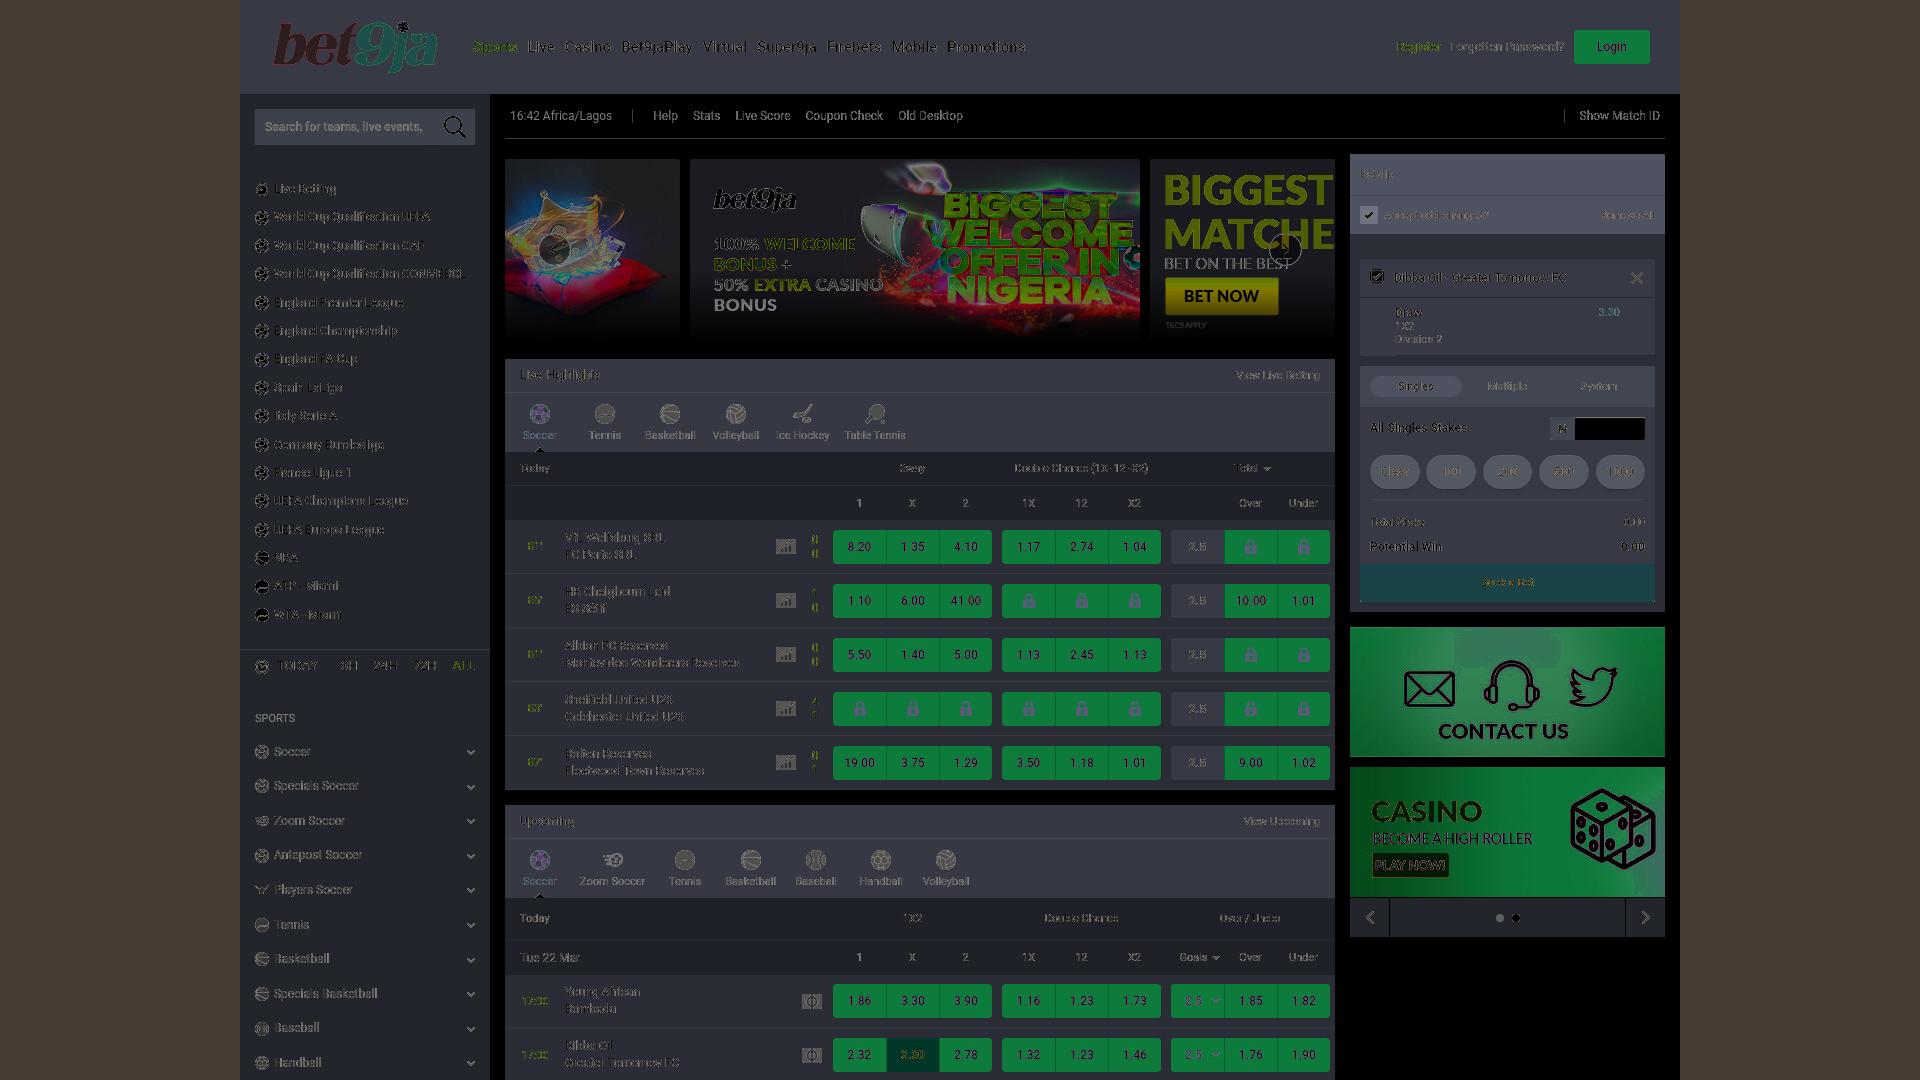Click the All Singles Stakes input field
The image size is (1920, 1080).
tap(1609, 429)
